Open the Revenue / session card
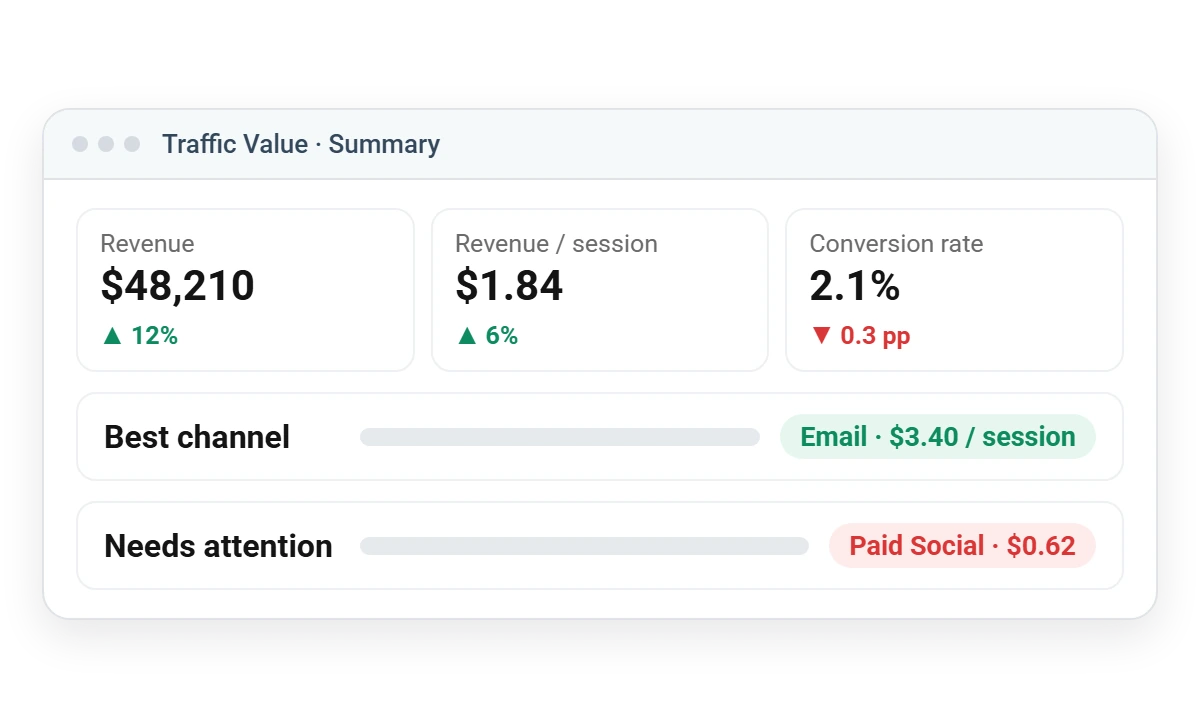 [600, 290]
